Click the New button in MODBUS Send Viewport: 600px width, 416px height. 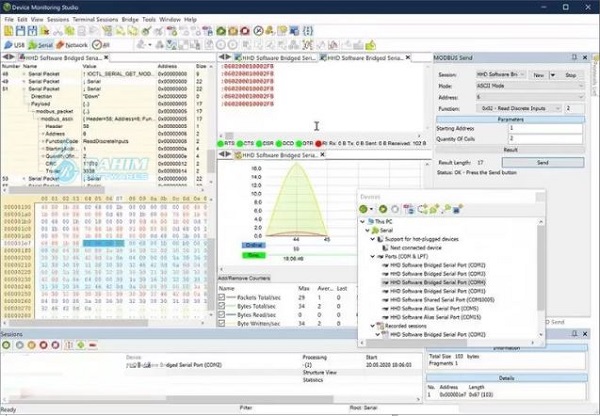coord(538,75)
